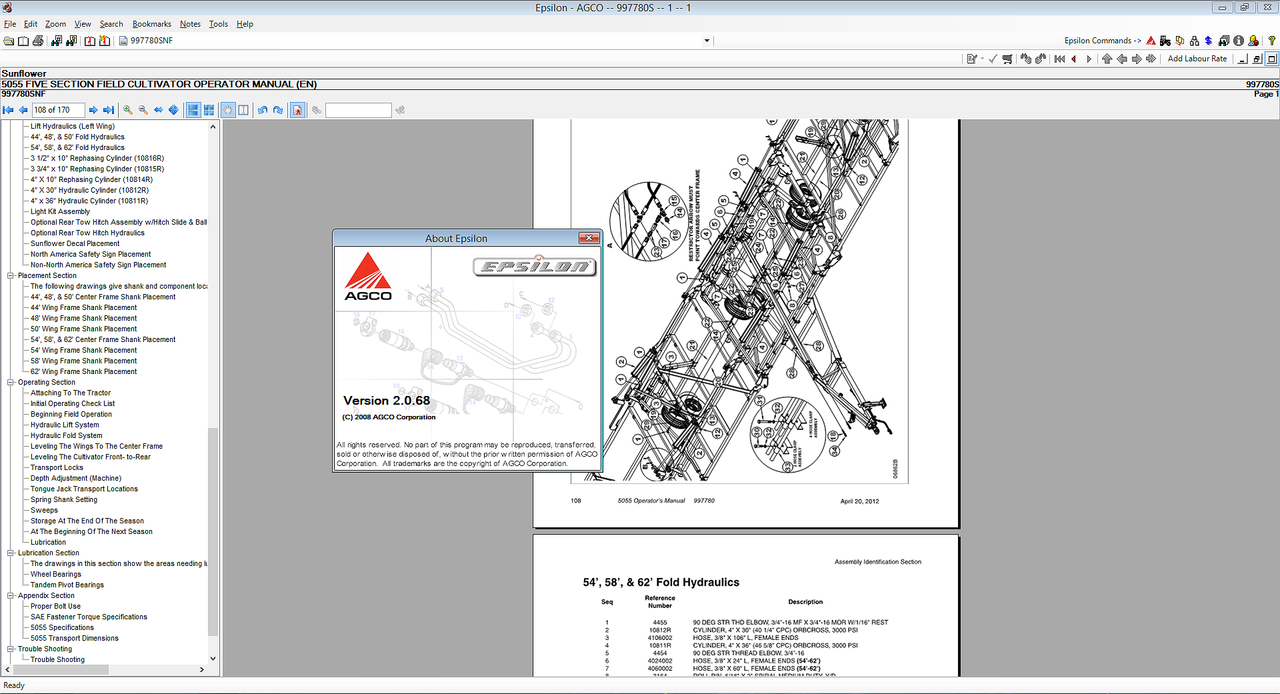
Task: Select 4" X 30" Hydraulic Cylinder (10812R) bookmark
Action: (89, 190)
